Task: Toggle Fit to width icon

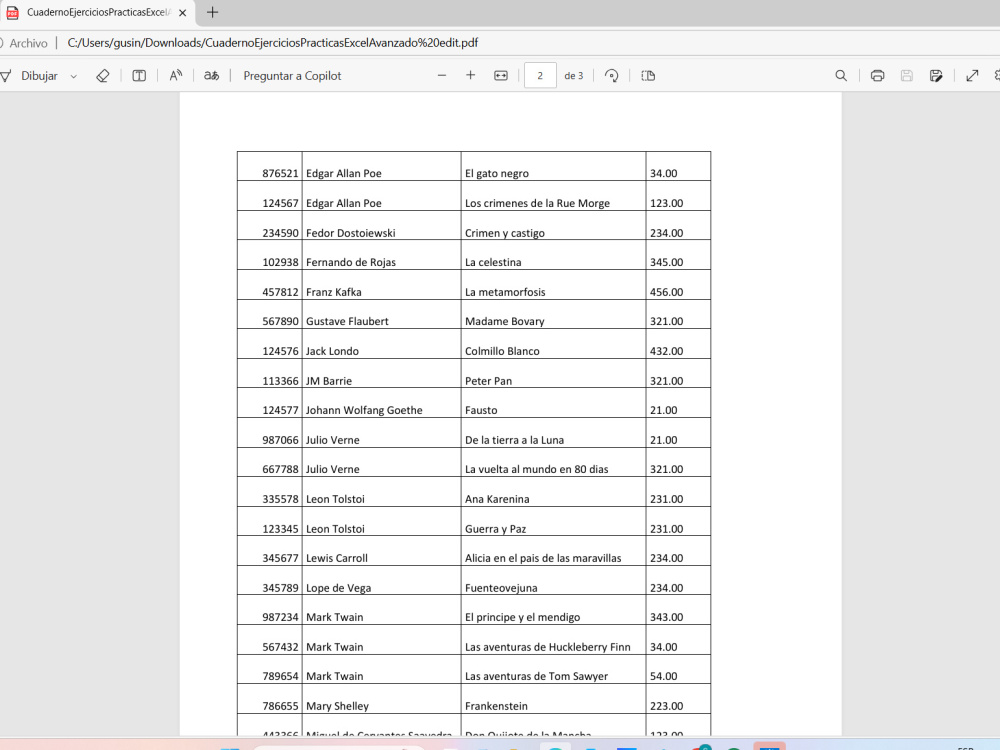Action: (x=501, y=76)
